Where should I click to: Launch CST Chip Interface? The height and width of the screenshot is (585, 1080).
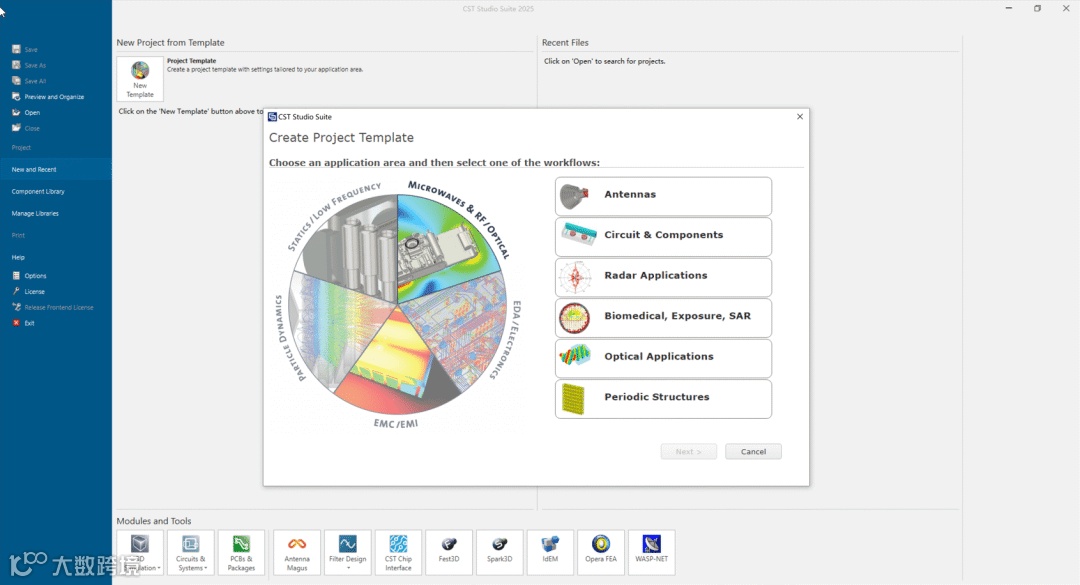point(398,553)
